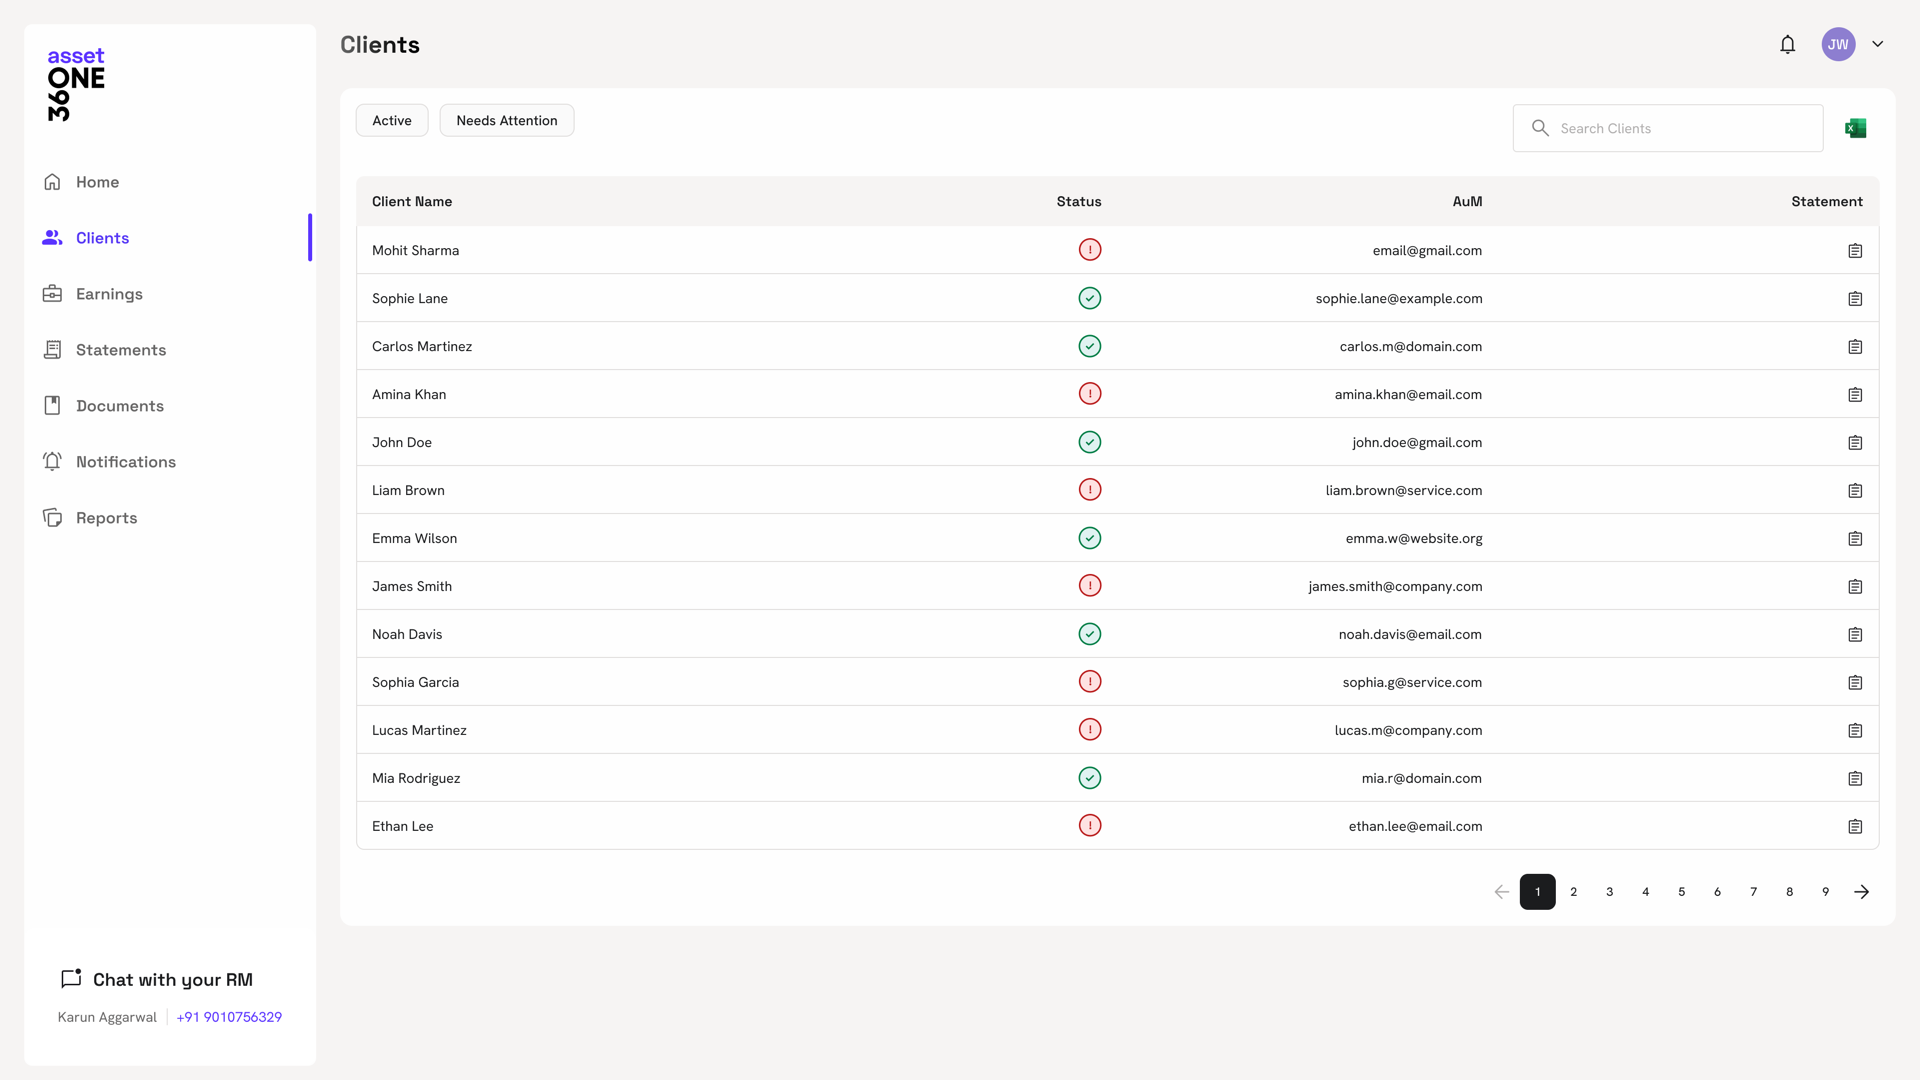Screen dimensions: 1920x1080
Task: Click the Search Clients input field
Action: pos(1668,128)
